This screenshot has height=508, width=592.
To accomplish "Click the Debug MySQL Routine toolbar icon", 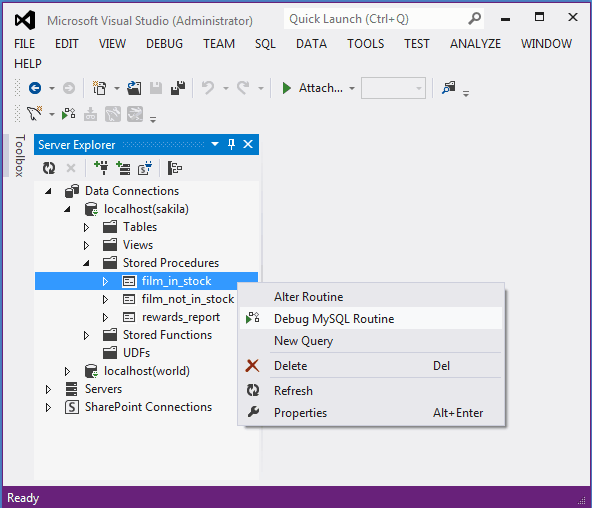I will (x=68, y=114).
